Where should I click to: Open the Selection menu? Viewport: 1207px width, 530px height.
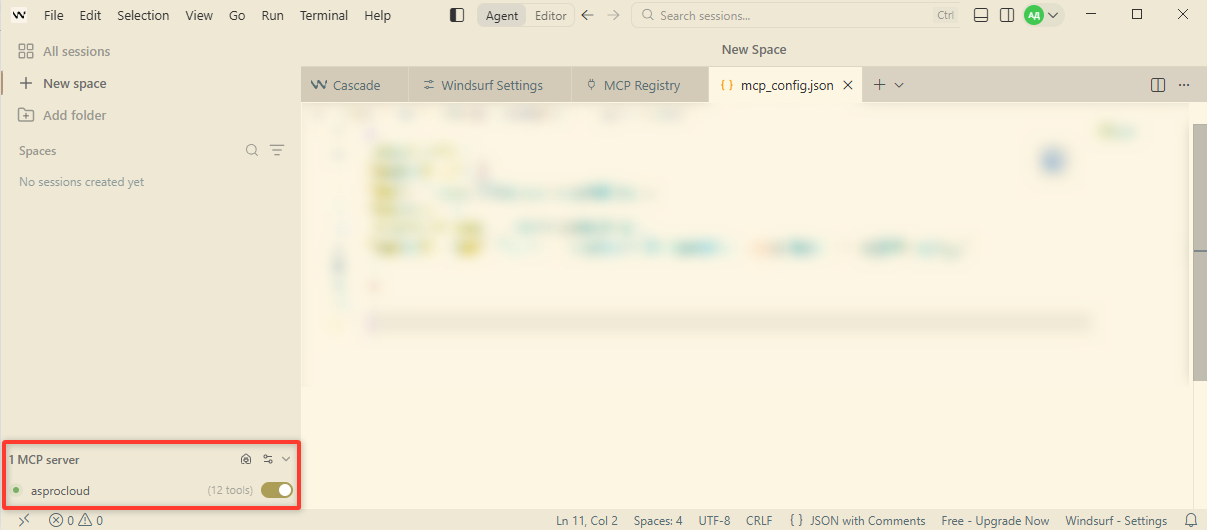click(143, 15)
